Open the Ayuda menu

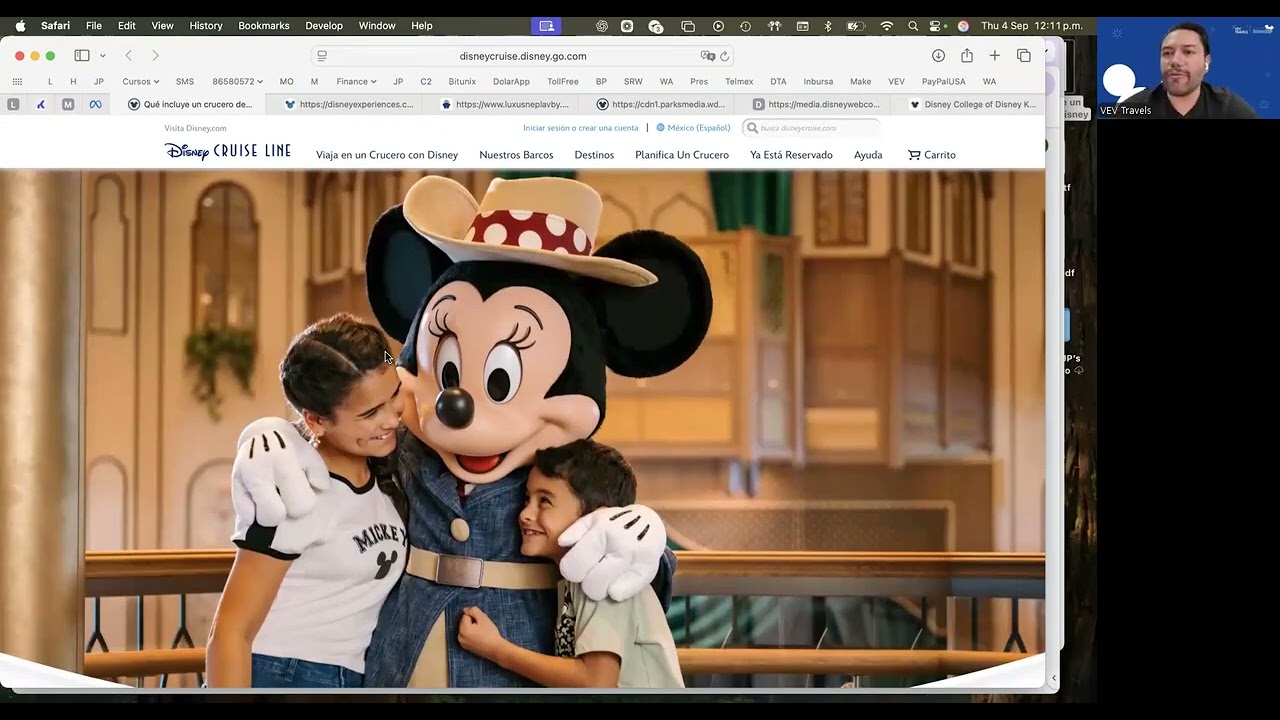868,155
